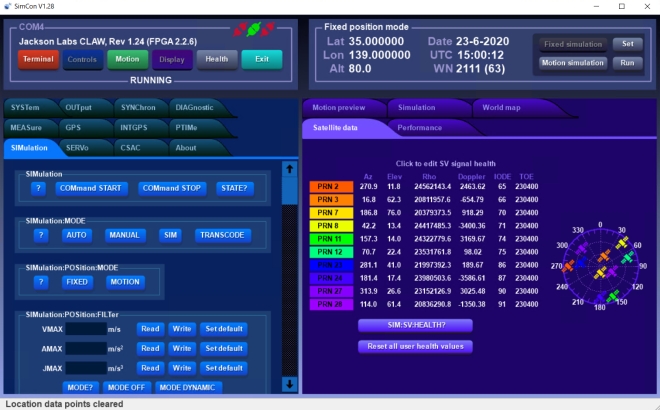The width and height of the screenshot is (660, 410).
Task: Select PRN 12 green color label
Action: click(x=331, y=252)
